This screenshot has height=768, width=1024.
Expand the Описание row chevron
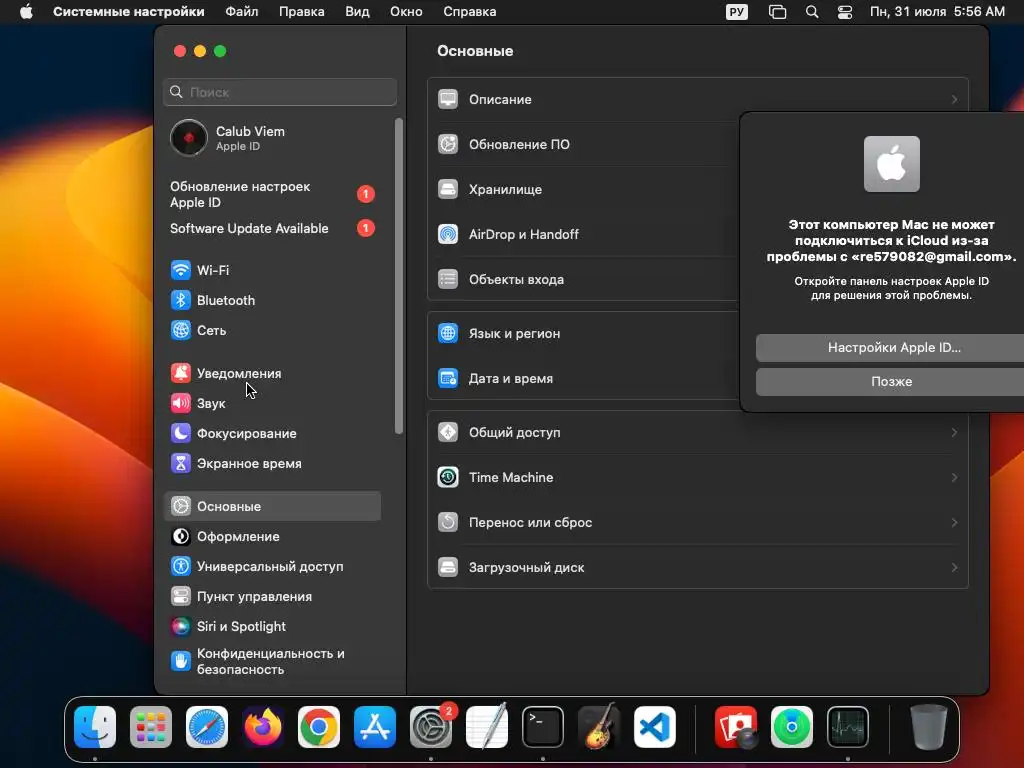click(954, 100)
